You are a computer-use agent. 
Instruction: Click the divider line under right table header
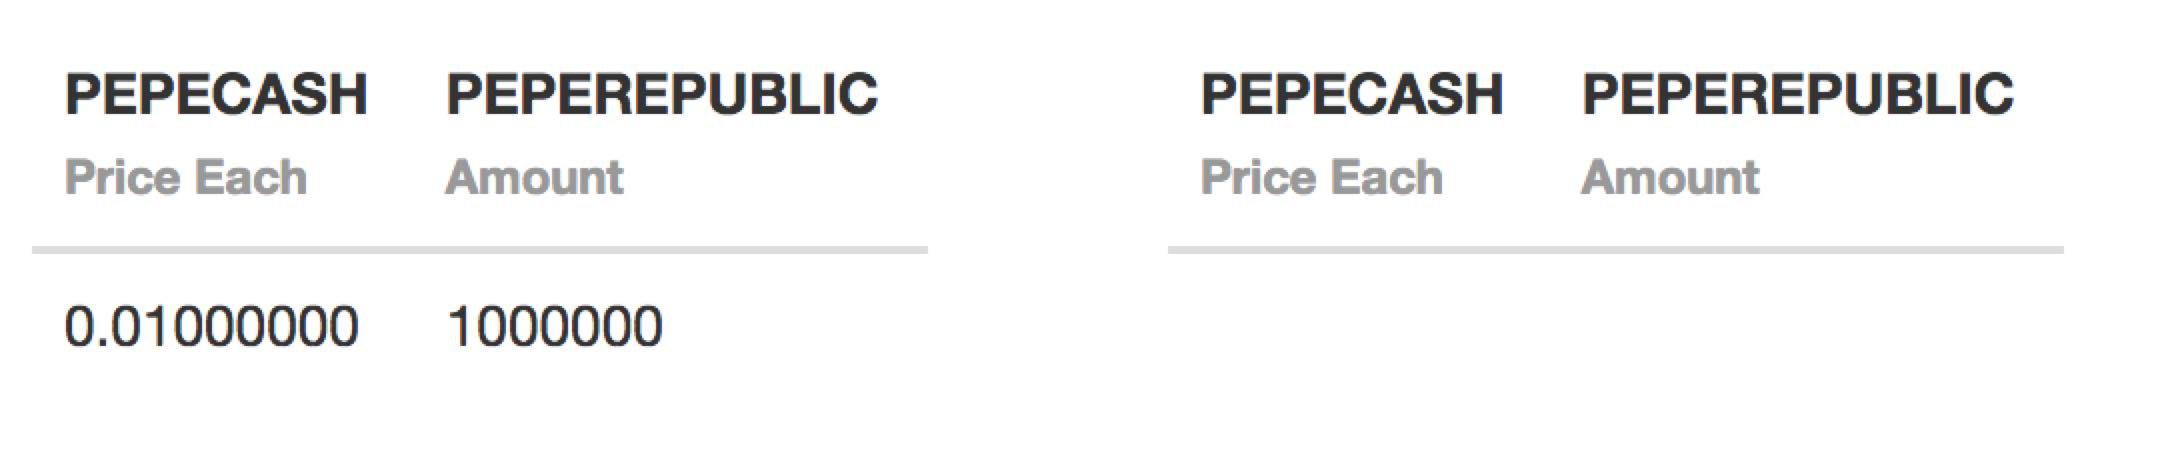tap(1616, 249)
